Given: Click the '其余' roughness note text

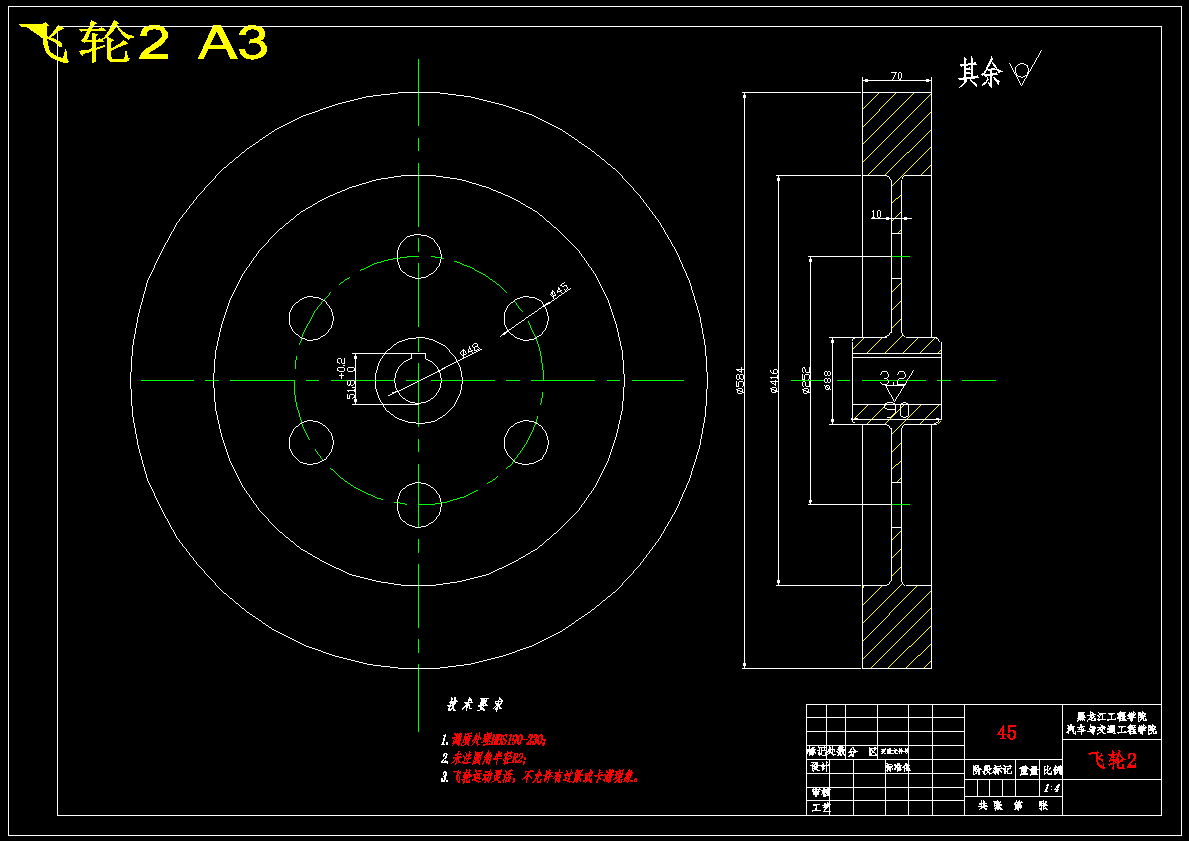Looking at the screenshot, I should click(980, 73).
